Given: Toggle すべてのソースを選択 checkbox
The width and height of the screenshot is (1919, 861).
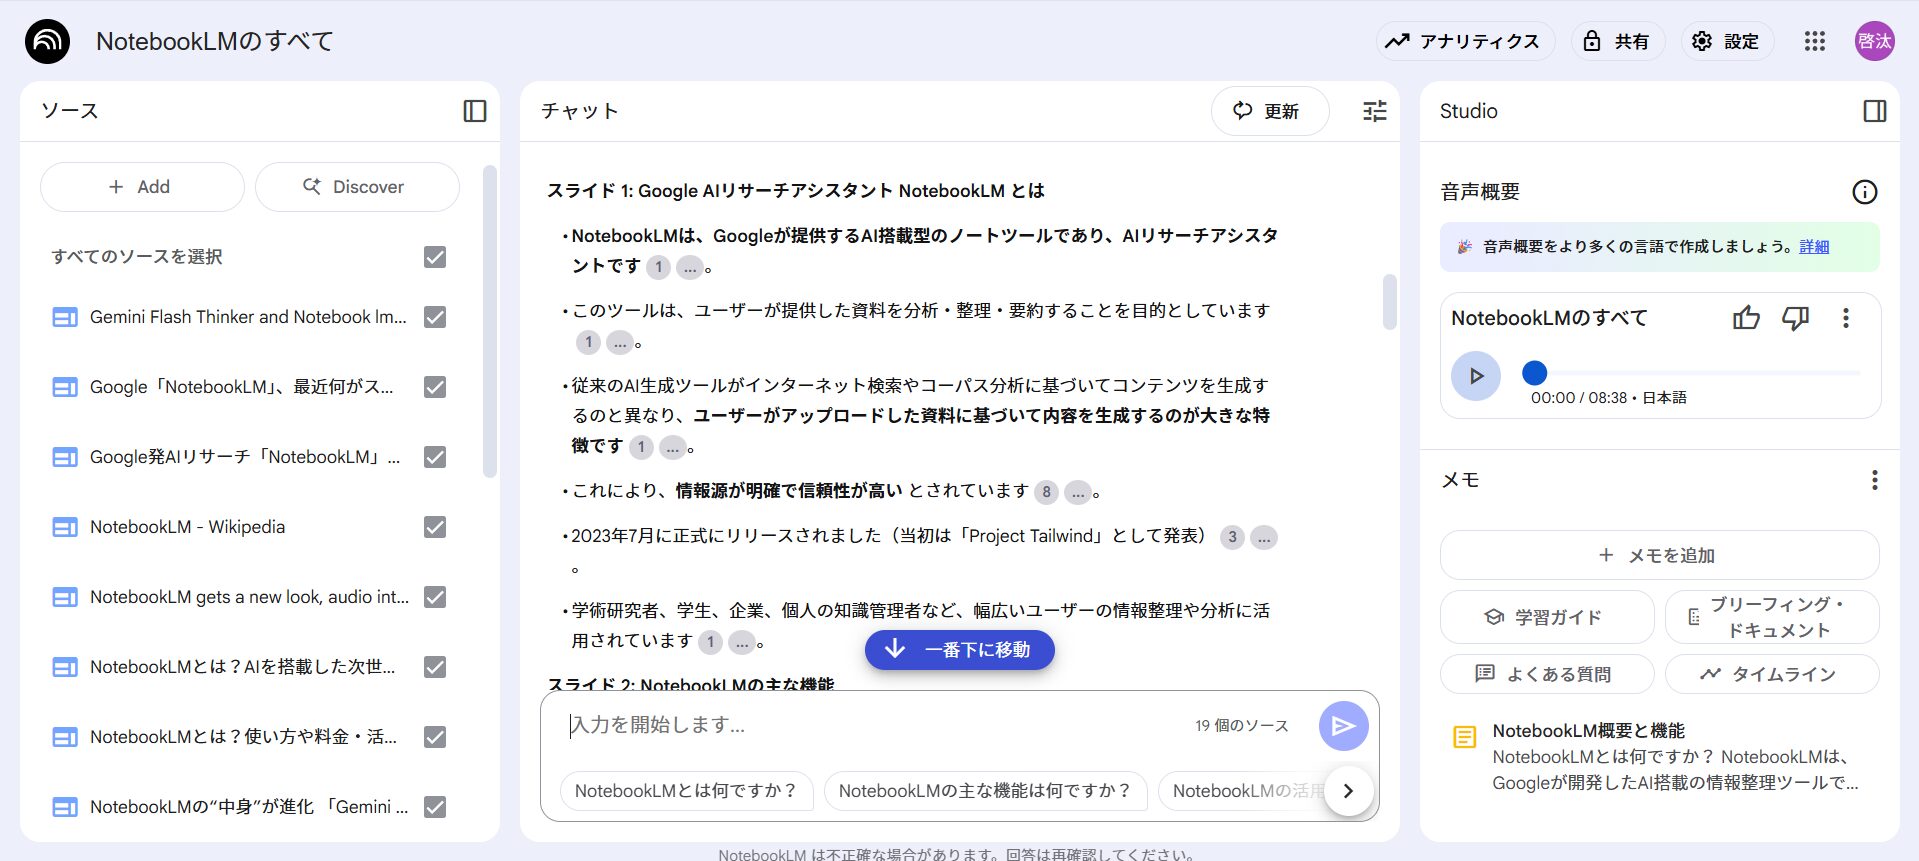Looking at the screenshot, I should 435,257.
